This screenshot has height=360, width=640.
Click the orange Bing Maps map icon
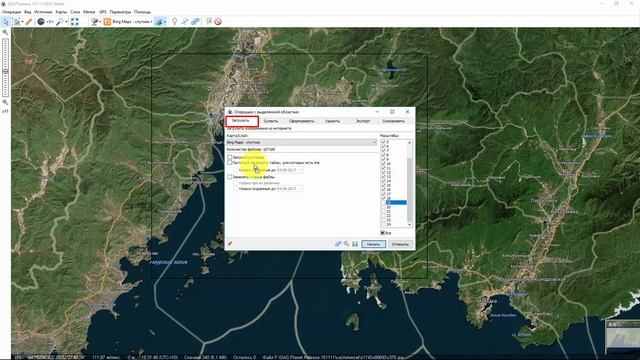click(x=107, y=22)
